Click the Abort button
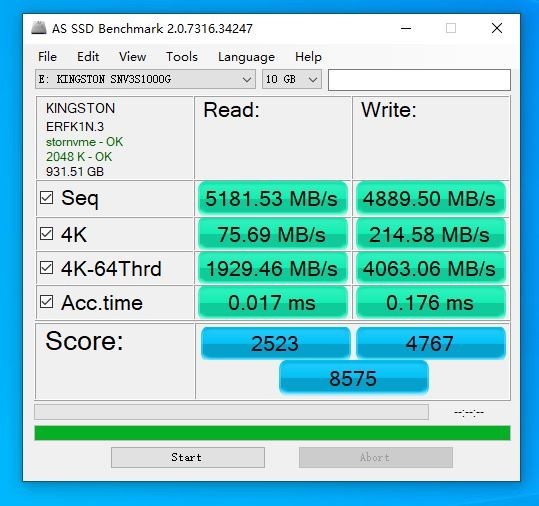The width and height of the screenshot is (539, 506). [376, 458]
